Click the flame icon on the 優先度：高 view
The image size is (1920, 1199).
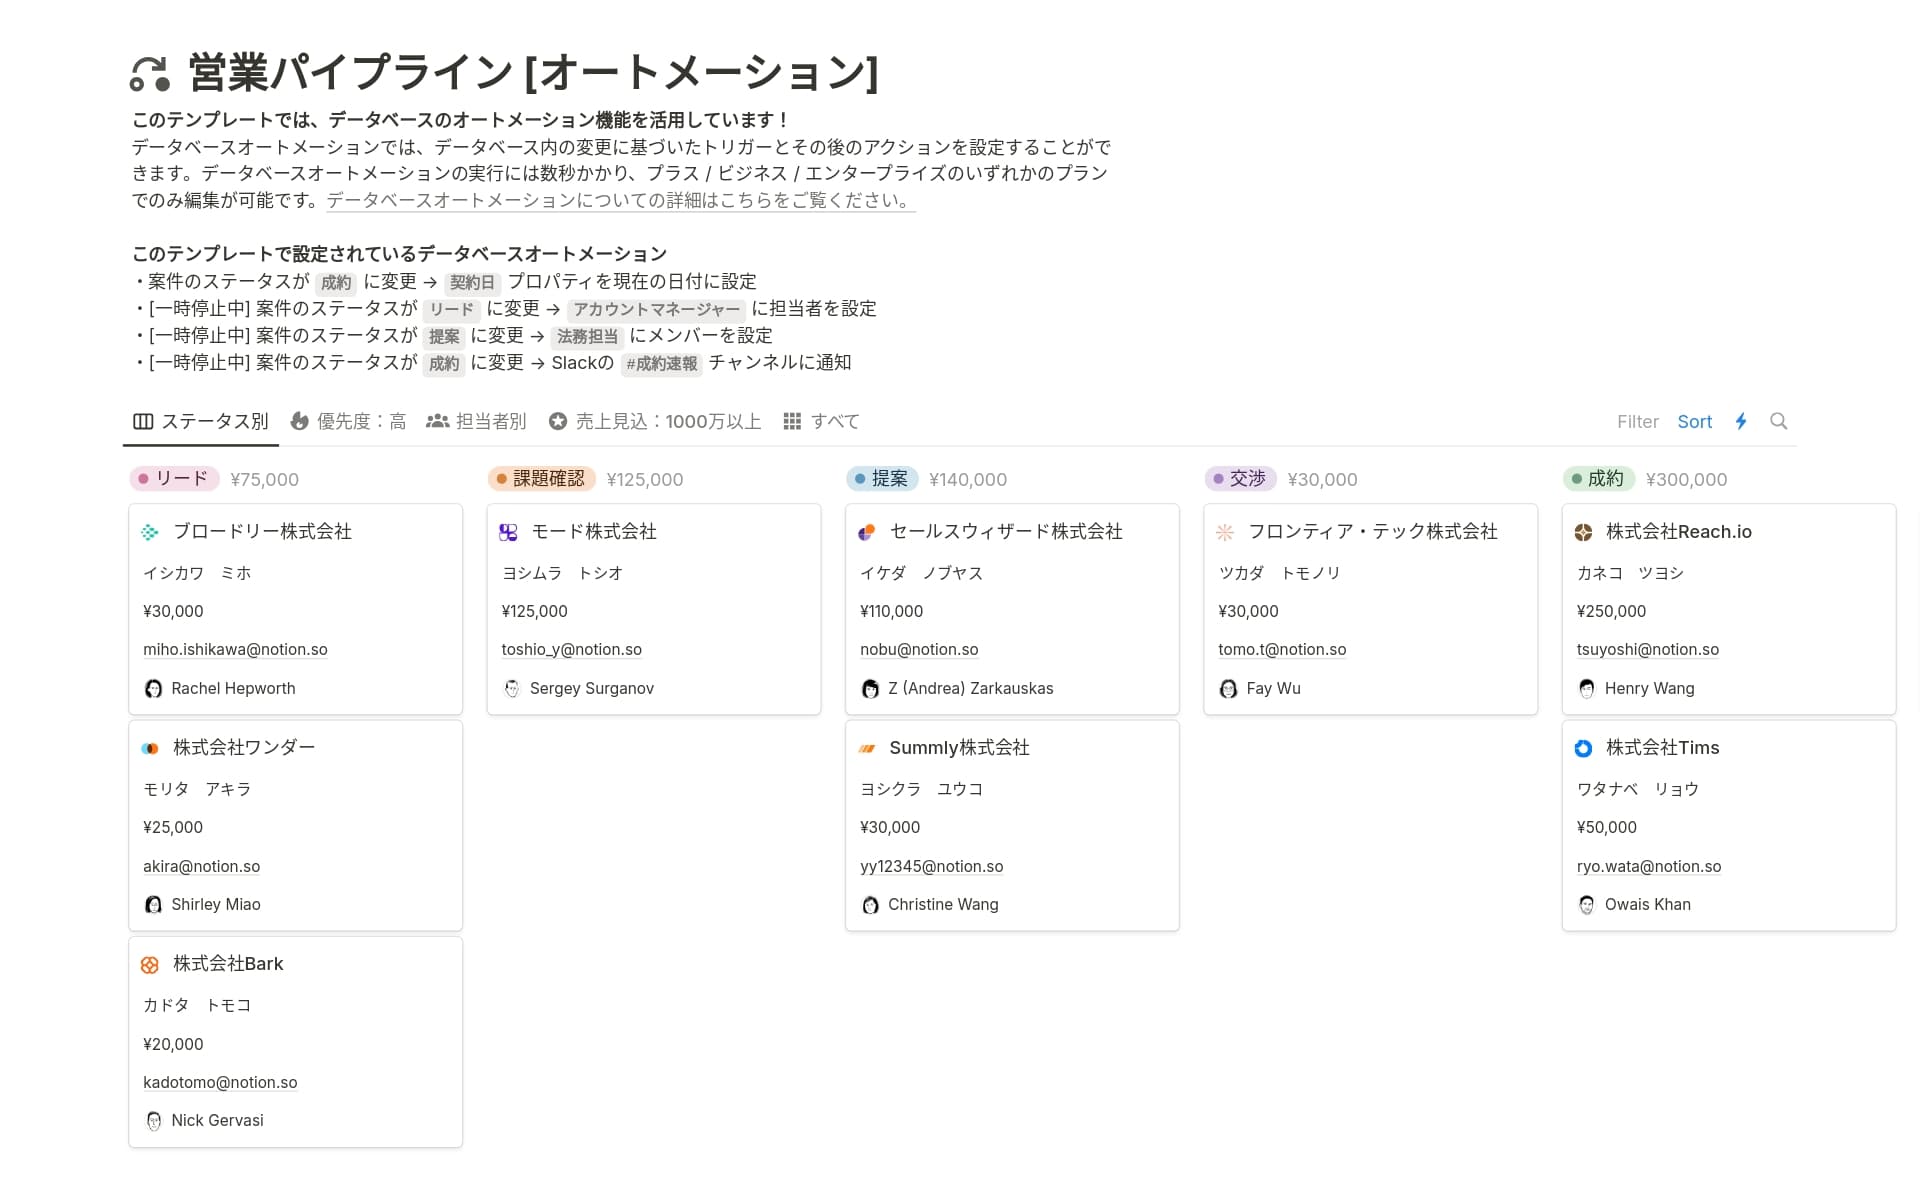(300, 421)
